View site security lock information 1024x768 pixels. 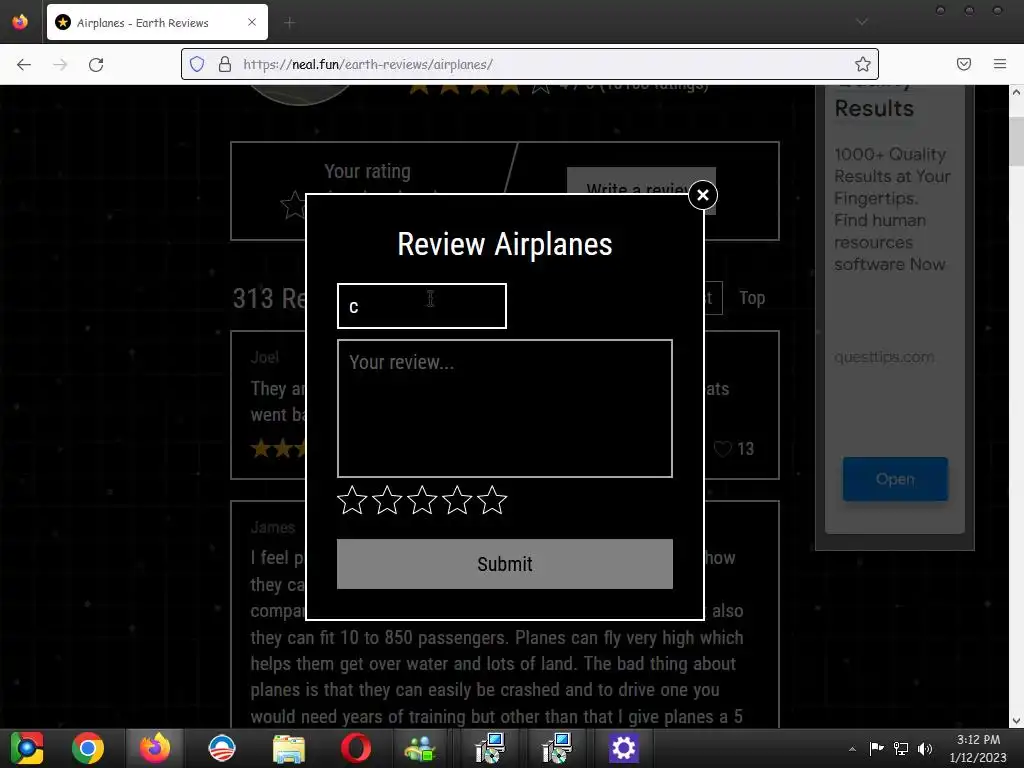[225, 64]
